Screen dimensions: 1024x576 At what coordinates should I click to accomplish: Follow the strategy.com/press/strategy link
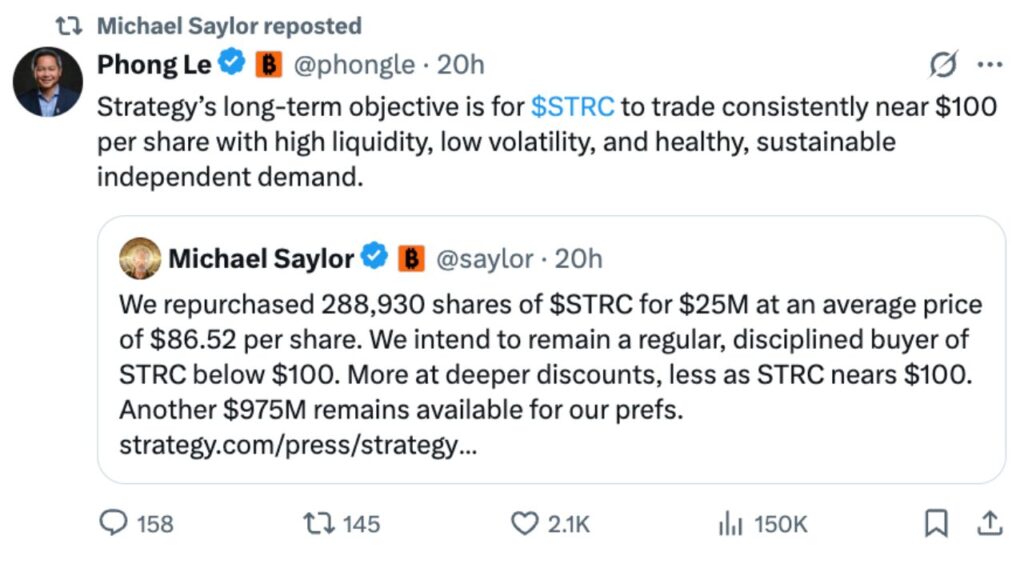coord(298,445)
